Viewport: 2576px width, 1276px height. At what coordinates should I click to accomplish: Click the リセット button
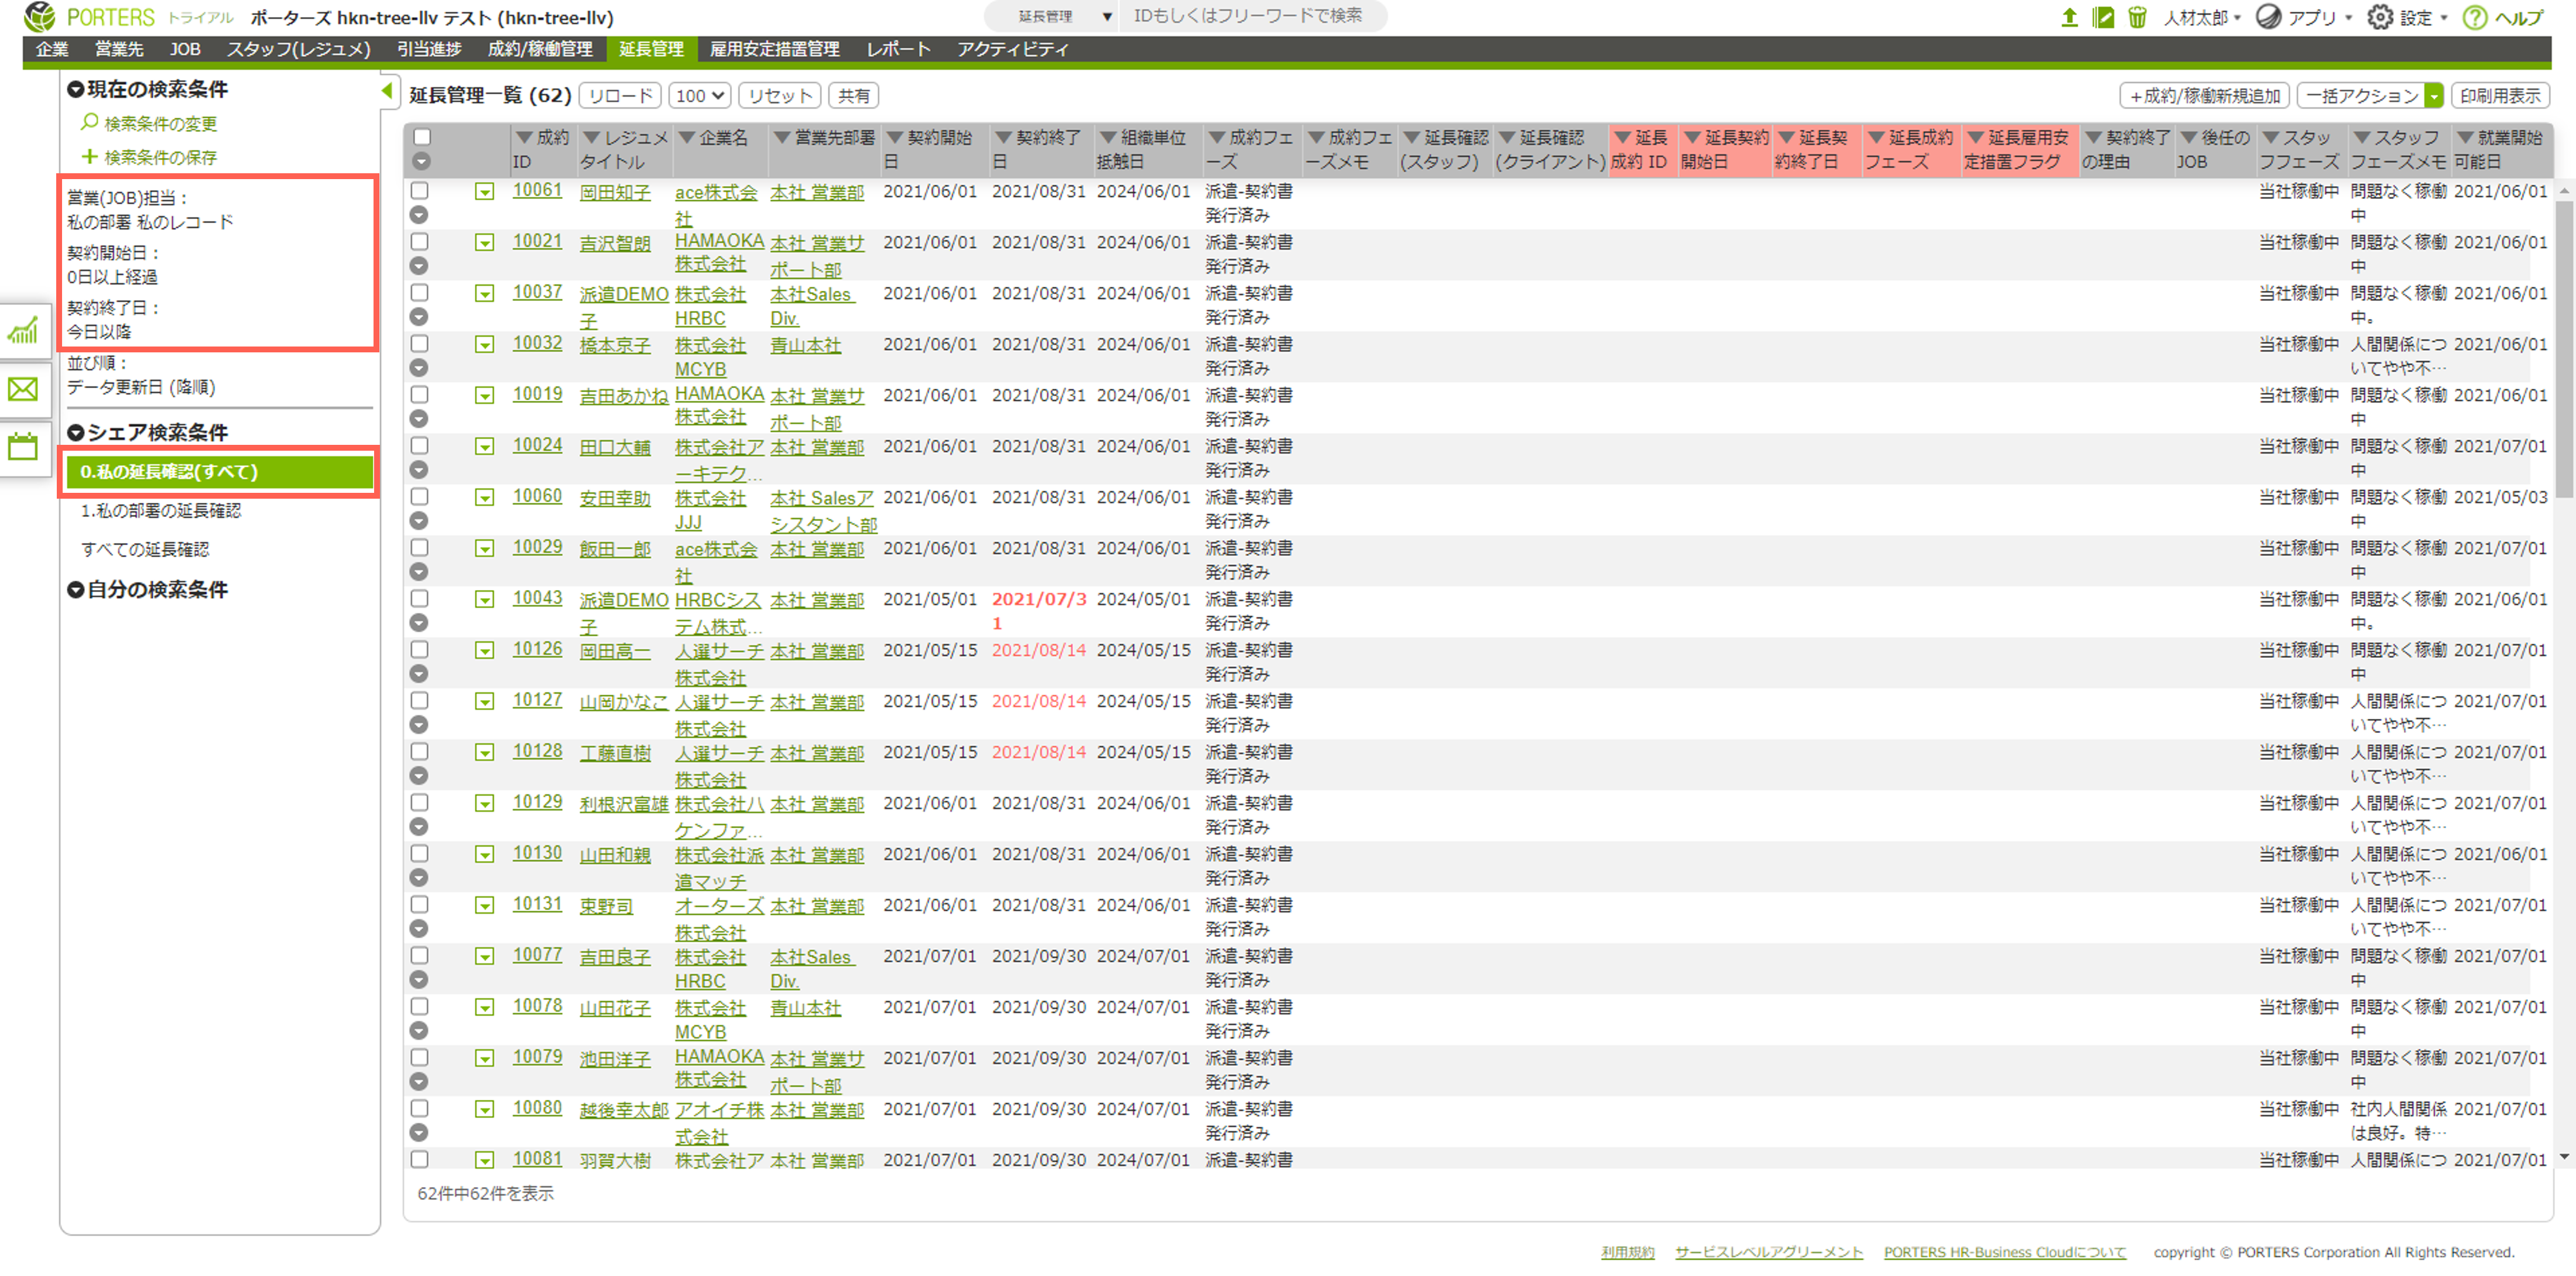coord(779,95)
